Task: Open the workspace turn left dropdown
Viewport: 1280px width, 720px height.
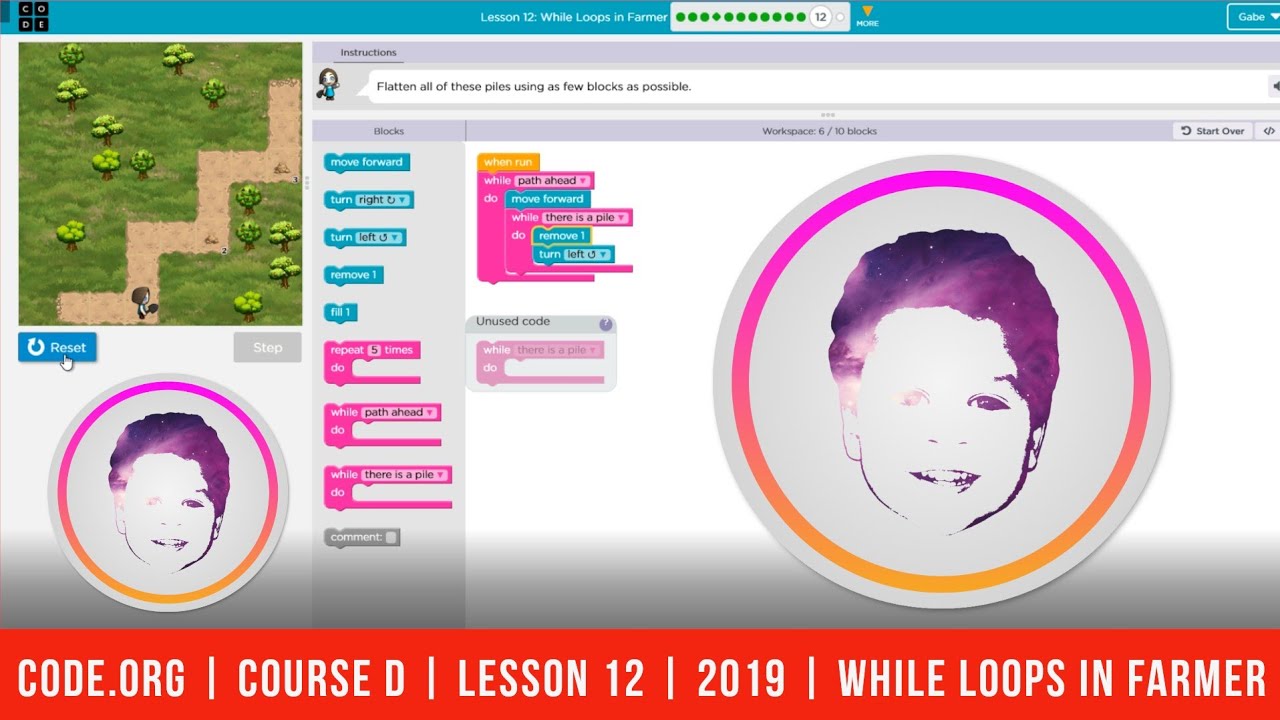Action: click(589, 254)
